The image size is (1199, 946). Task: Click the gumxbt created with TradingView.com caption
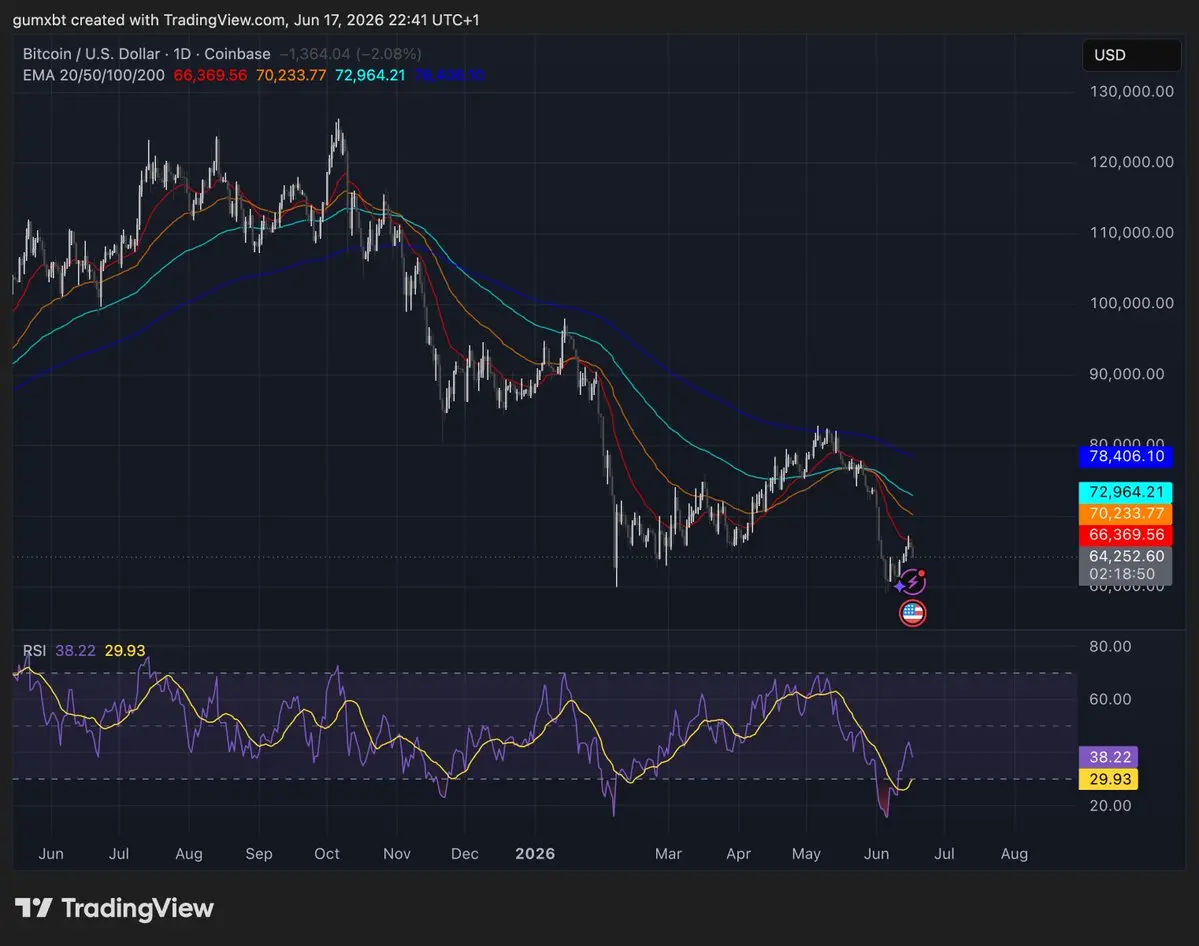(246, 20)
